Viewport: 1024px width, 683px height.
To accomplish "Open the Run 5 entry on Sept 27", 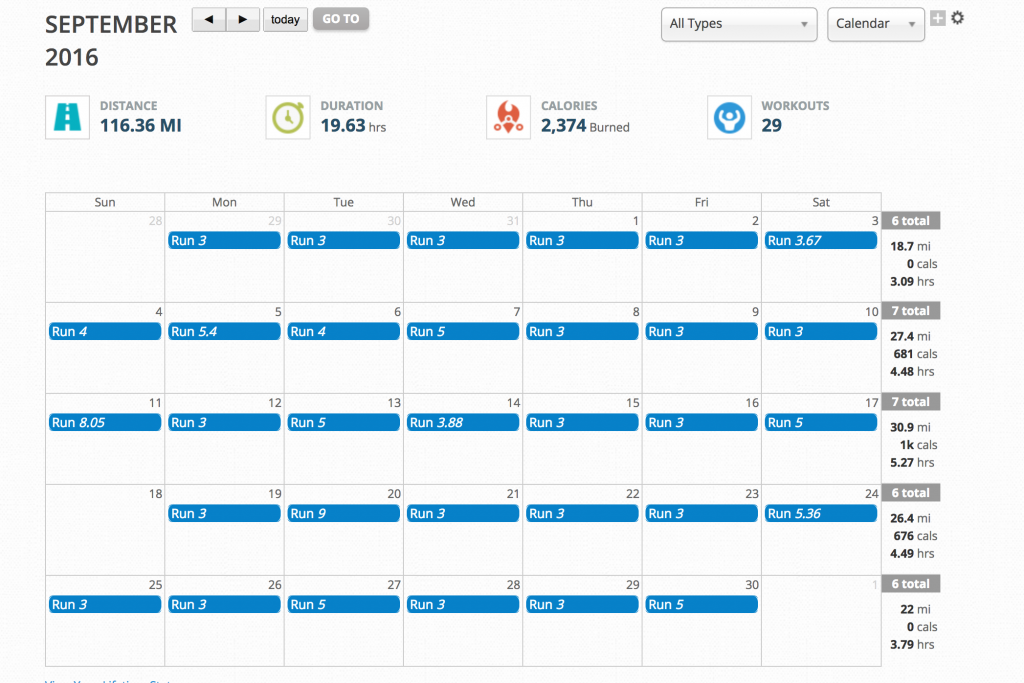I will point(344,605).
